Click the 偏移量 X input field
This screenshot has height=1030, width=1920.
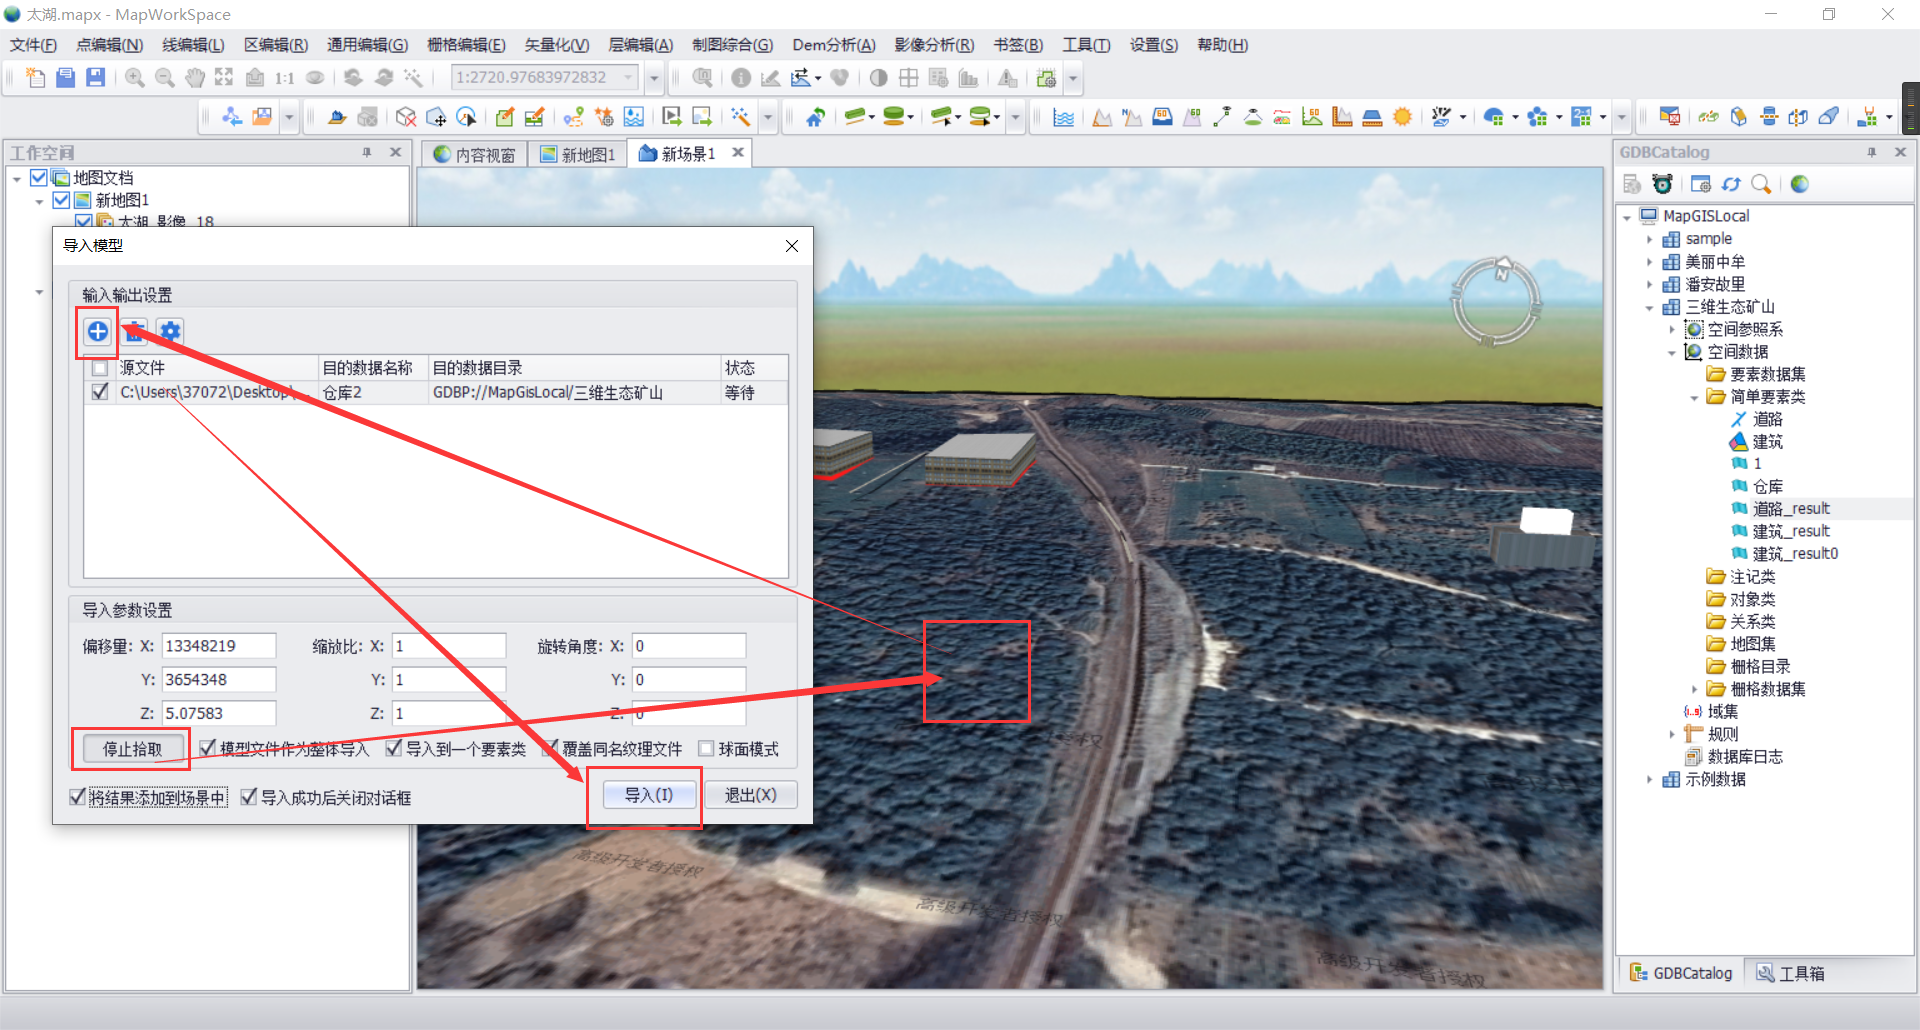(219, 646)
